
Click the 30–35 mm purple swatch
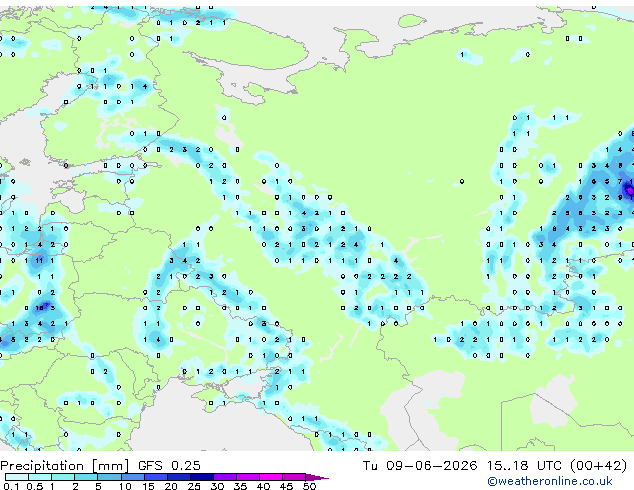[225, 477]
